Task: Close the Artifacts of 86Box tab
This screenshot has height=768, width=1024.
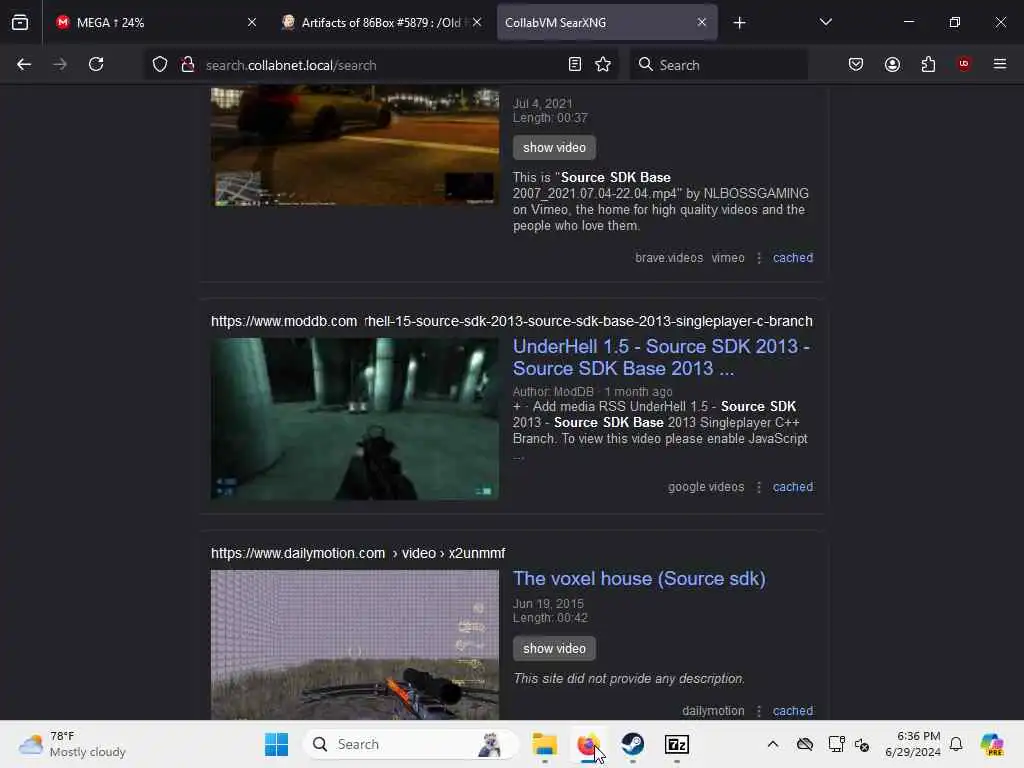Action: coord(477,23)
